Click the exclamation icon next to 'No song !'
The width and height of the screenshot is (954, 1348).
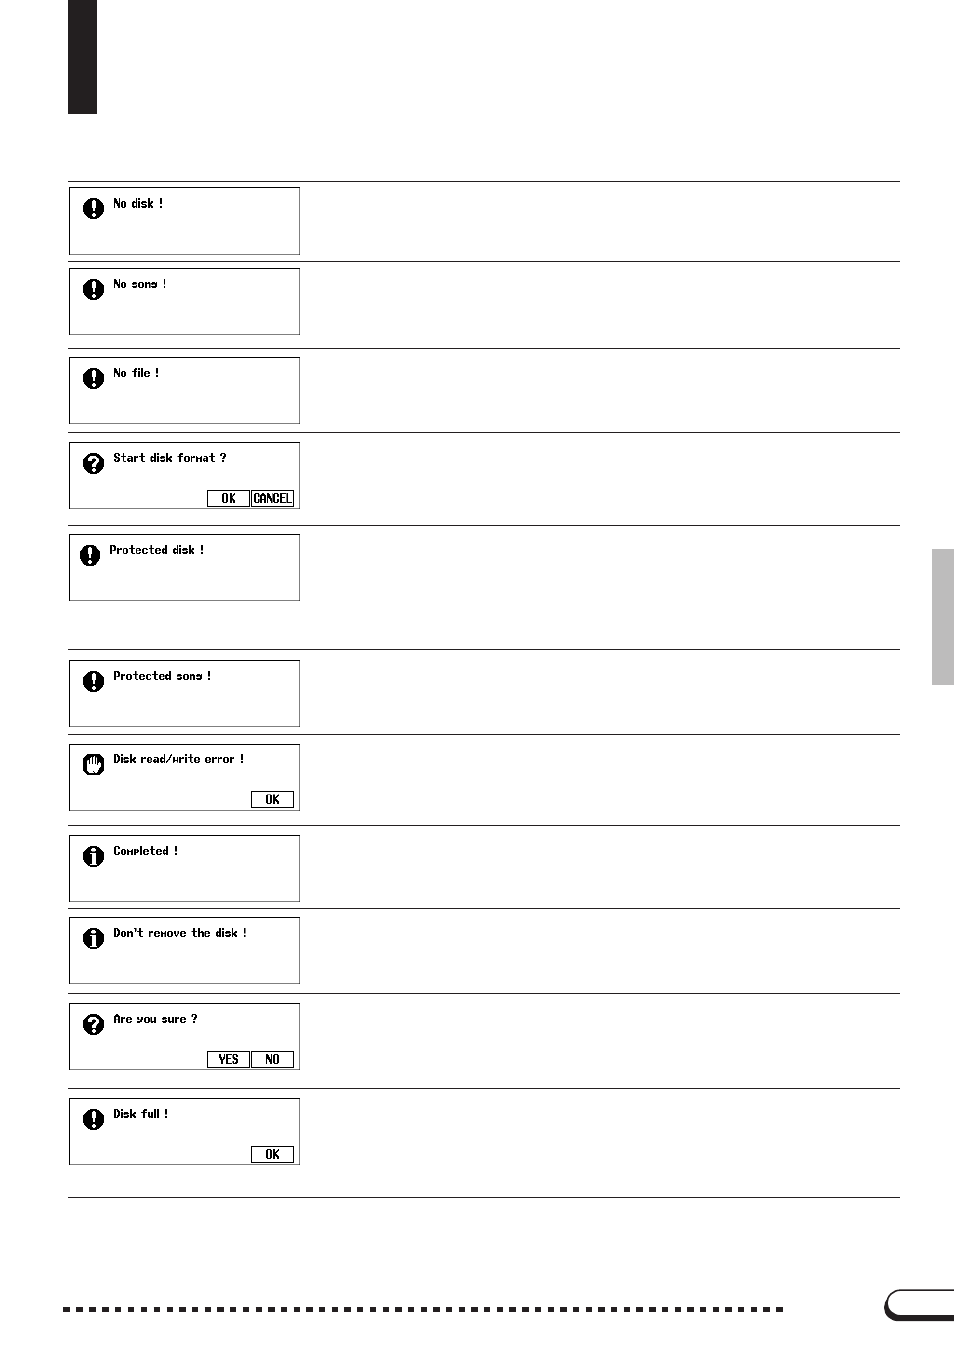[93, 289]
